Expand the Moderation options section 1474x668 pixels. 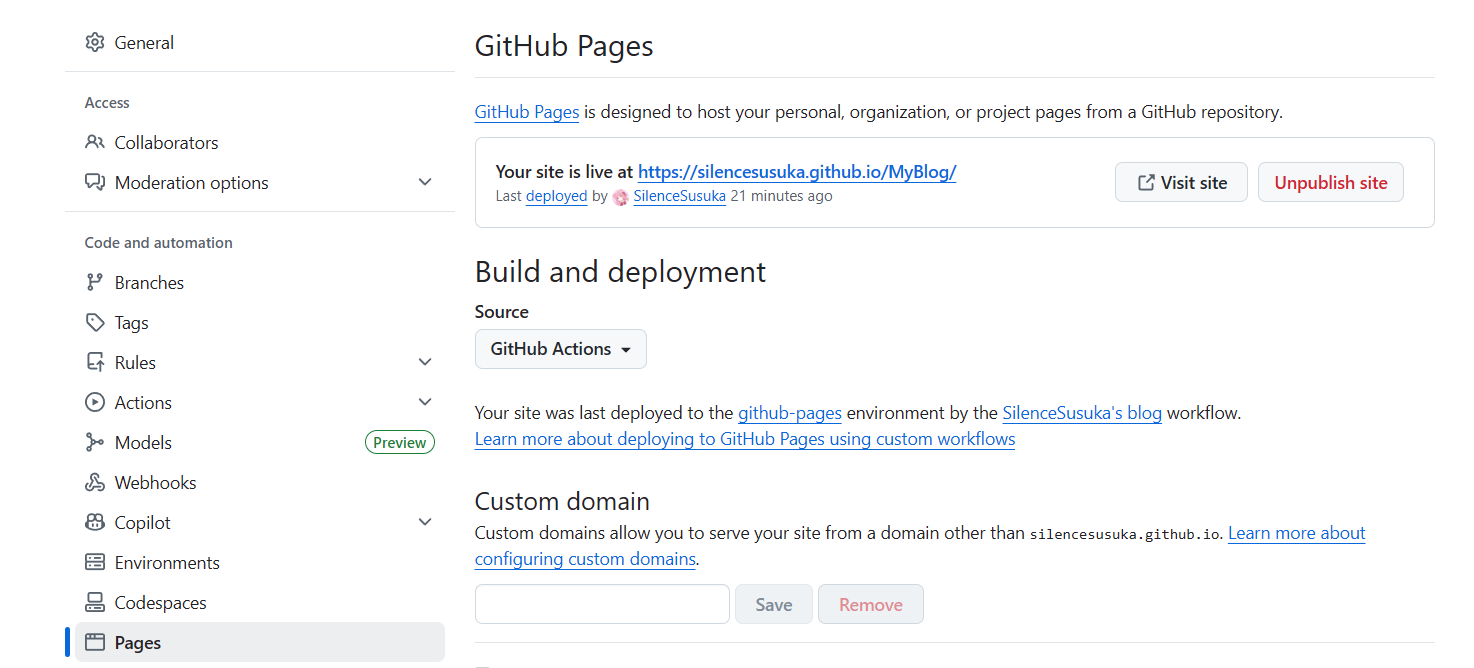click(425, 183)
